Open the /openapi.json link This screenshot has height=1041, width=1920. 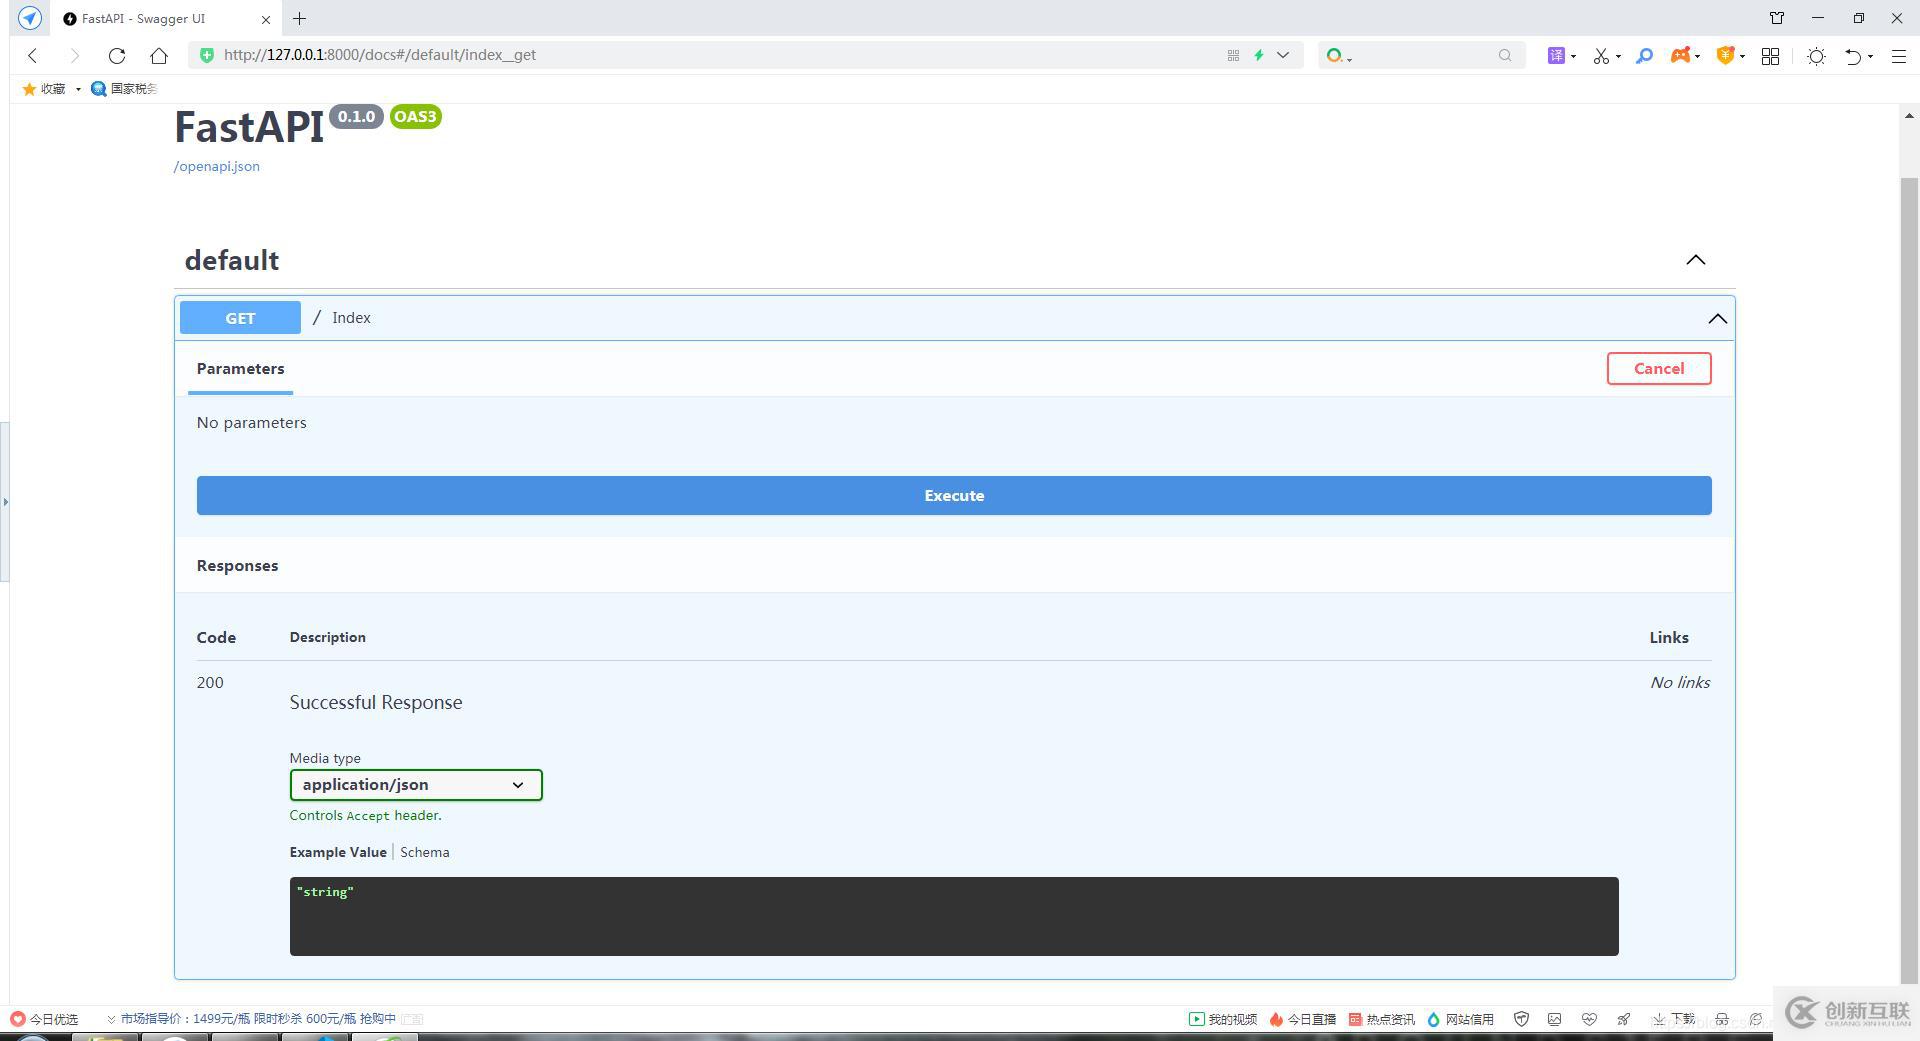pyautogui.click(x=217, y=166)
